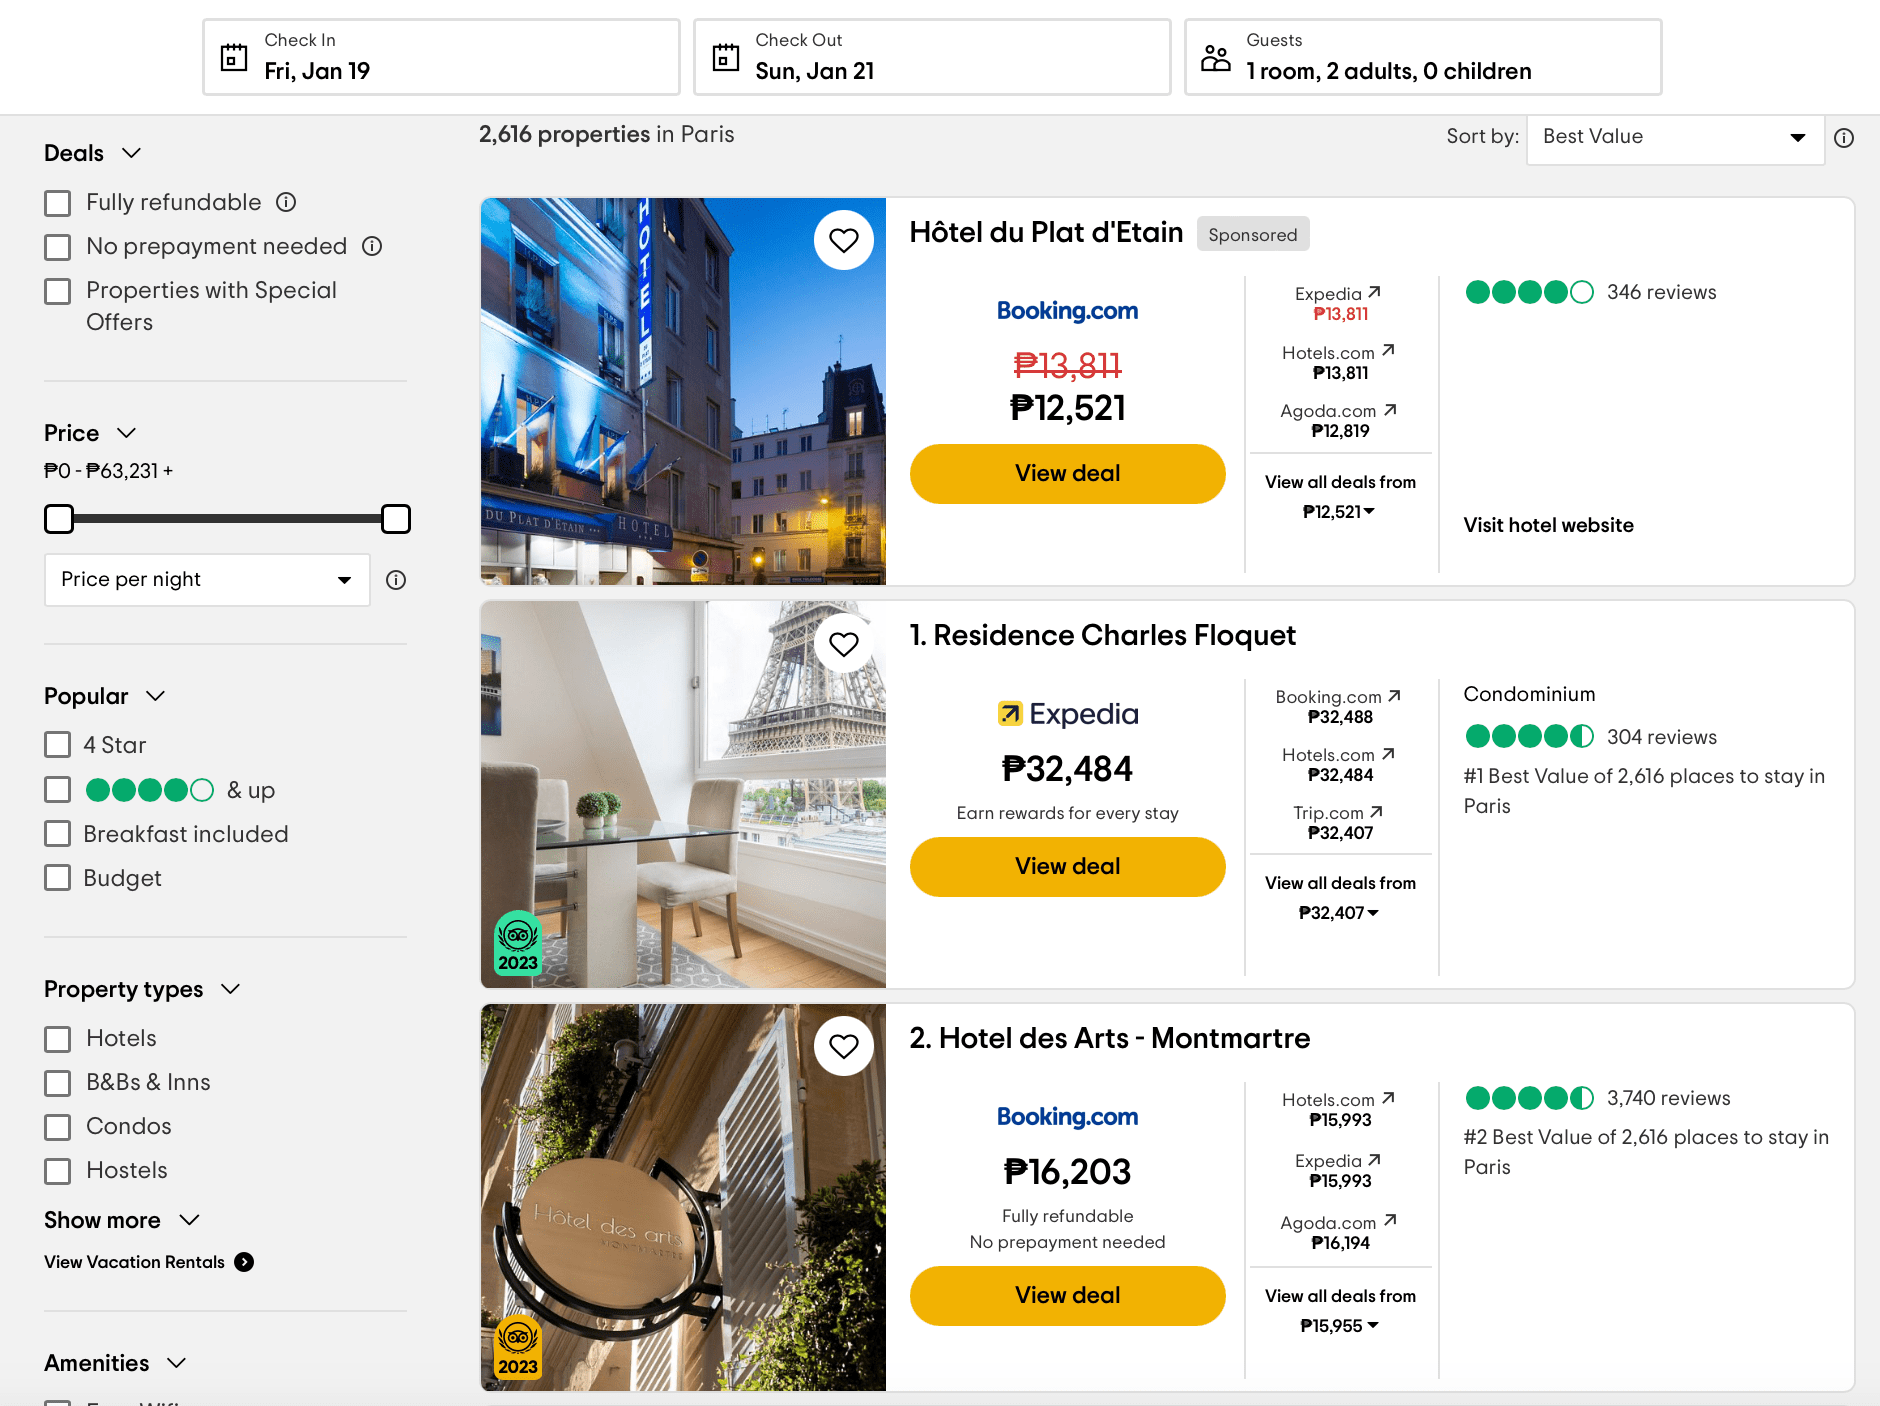The image size is (1880, 1406).
Task: Click arrow icon next to View Vacation Rentals
Action: coord(244,1262)
